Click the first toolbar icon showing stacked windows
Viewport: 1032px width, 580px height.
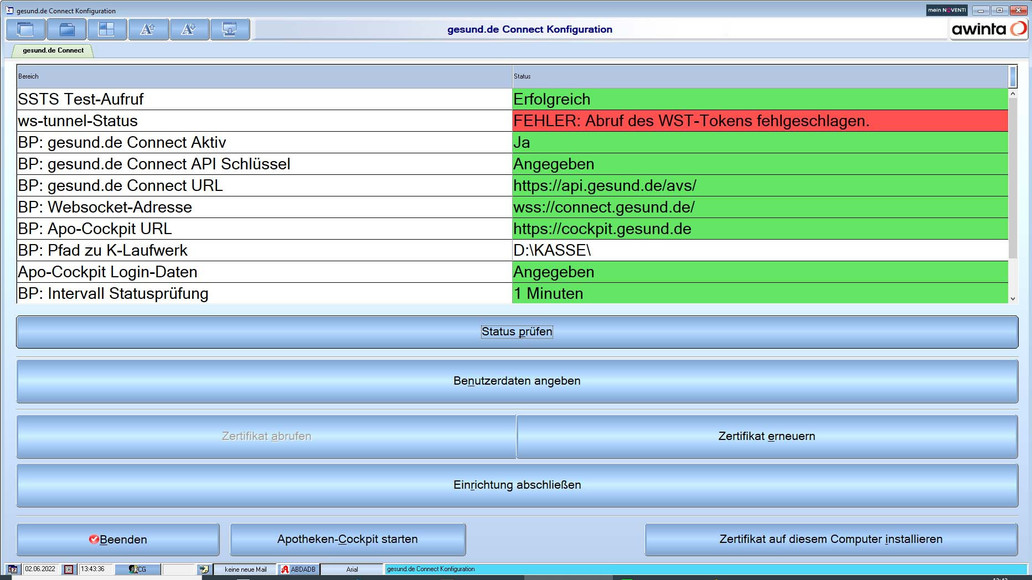tap(26, 30)
